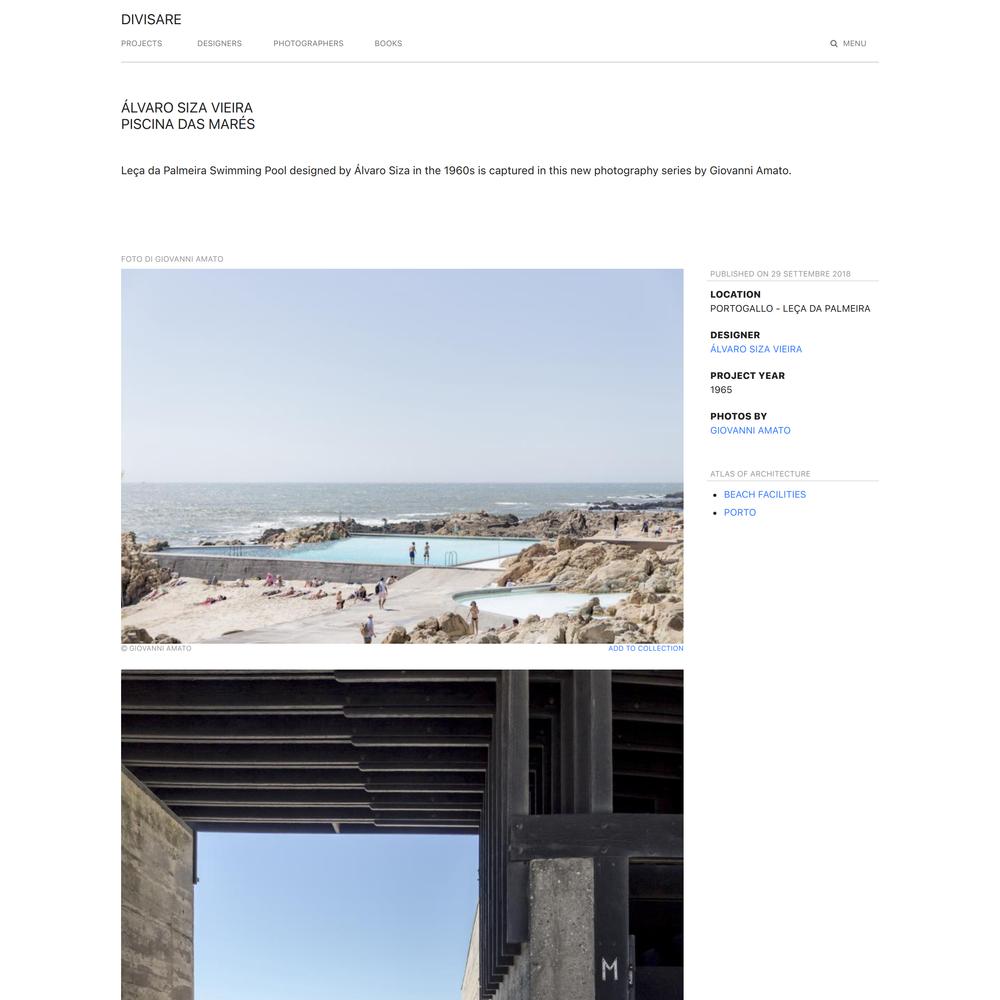Open the PHOTOGRAPHERS navigation item
This screenshot has width=1000, height=1000.
tap(308, 43)
